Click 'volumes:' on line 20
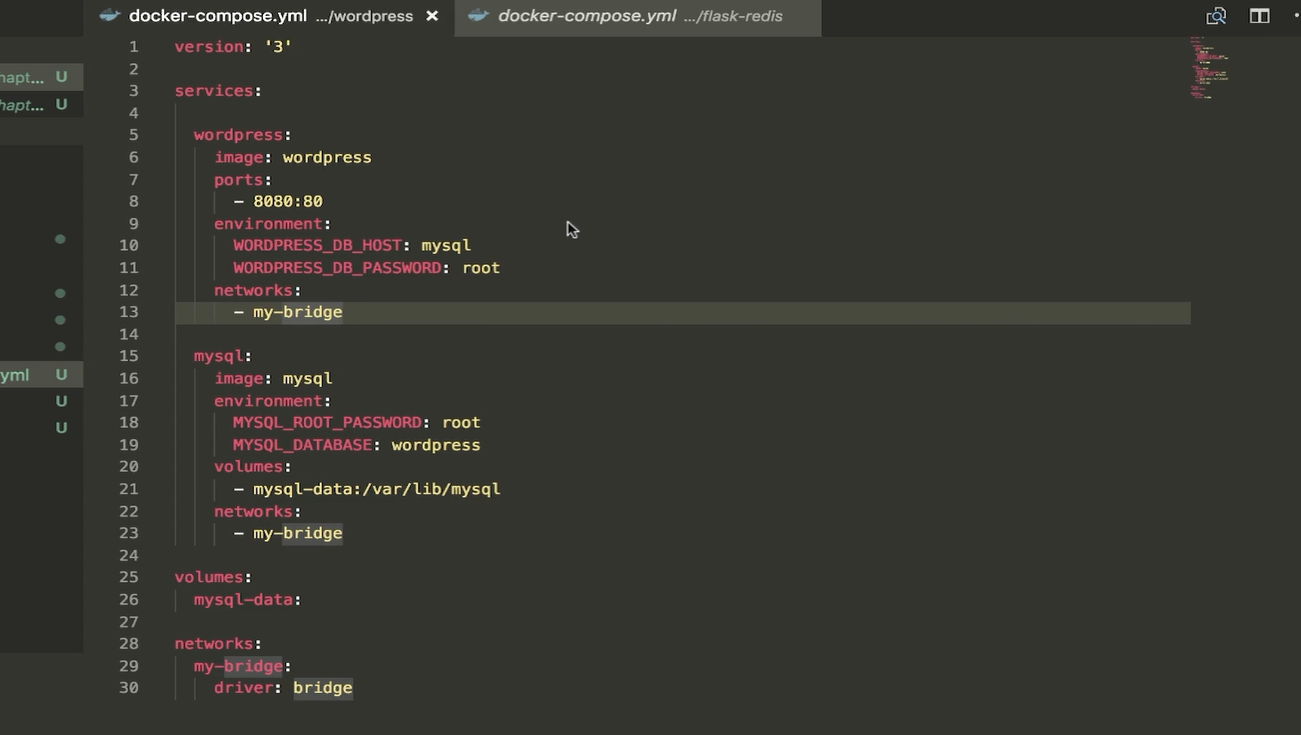1301x735 pixels. [x=253, y=467]
